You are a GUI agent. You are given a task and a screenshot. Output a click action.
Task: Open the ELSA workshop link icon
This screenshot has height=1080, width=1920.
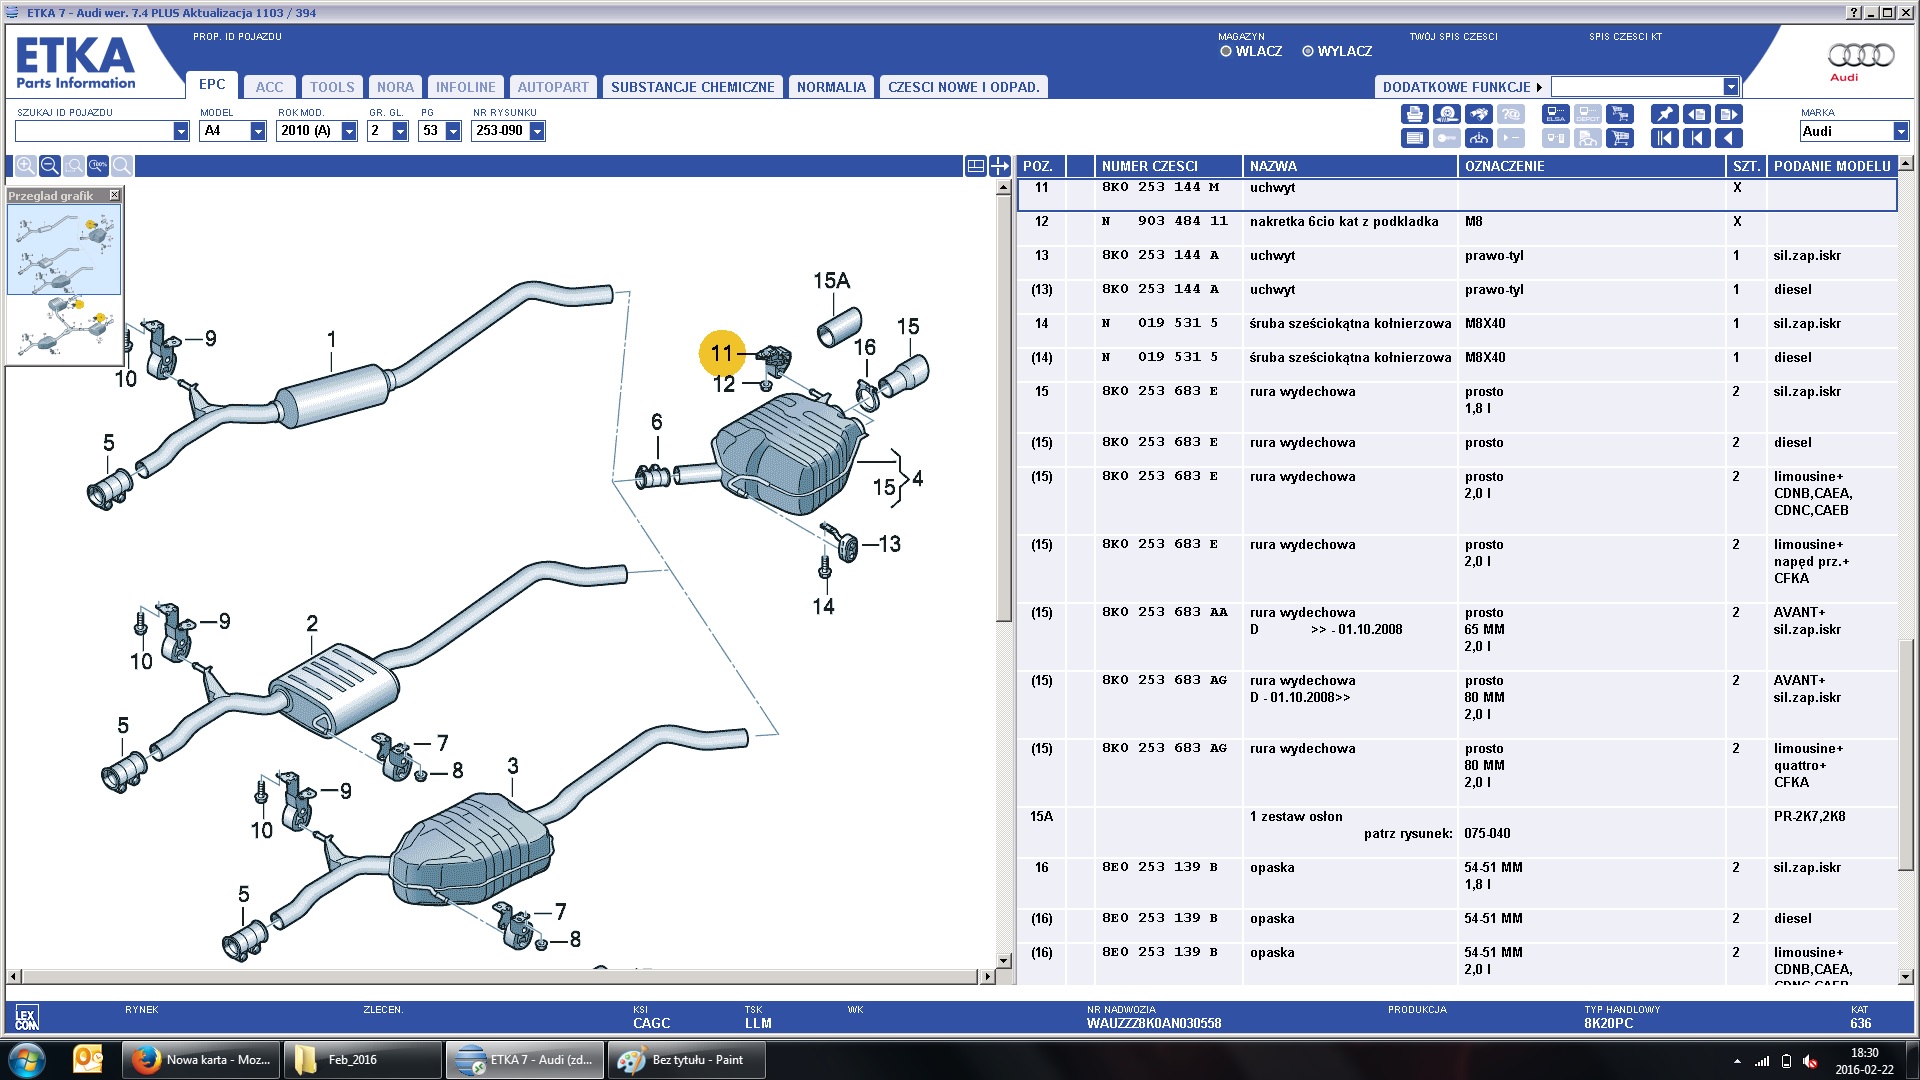tap(1556, 114)
